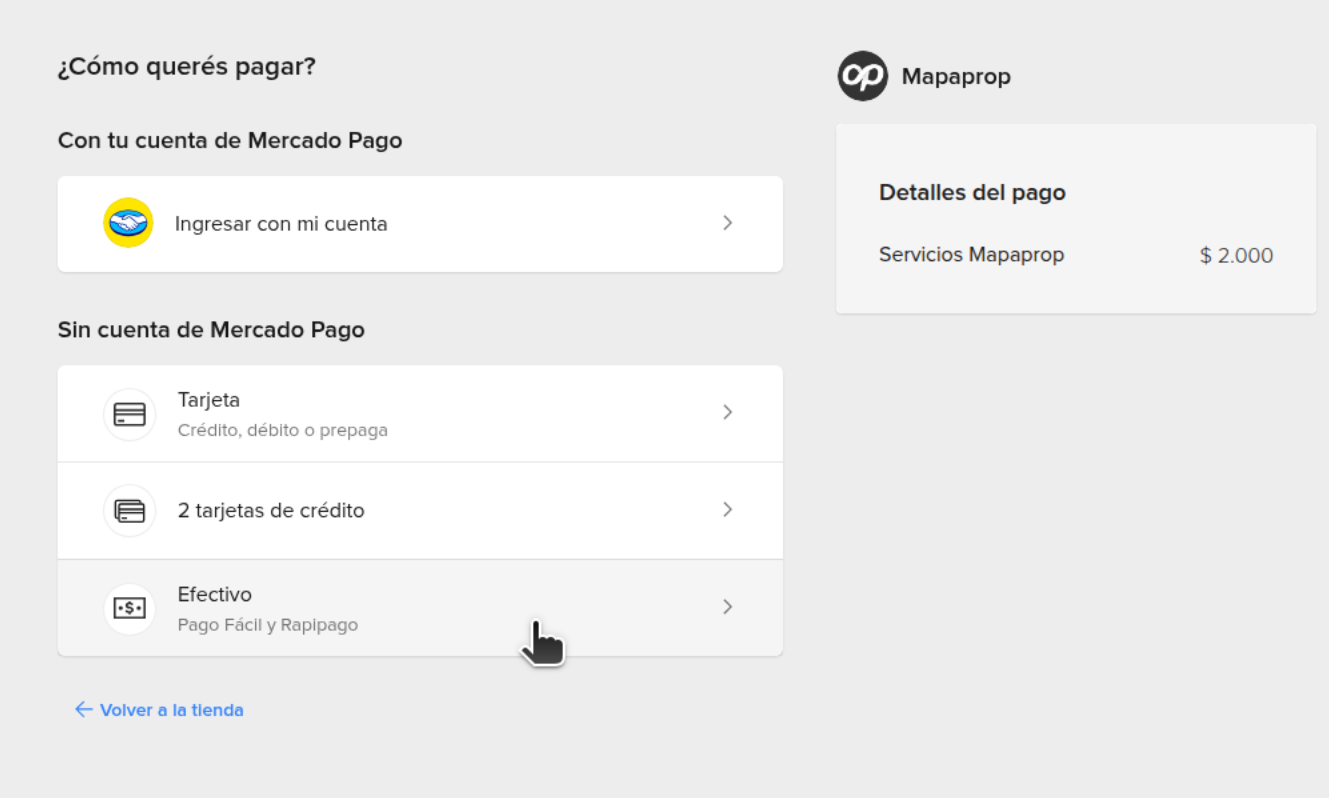
Task: Choose Tarjeta as payment method
Action: pos(420,414)
